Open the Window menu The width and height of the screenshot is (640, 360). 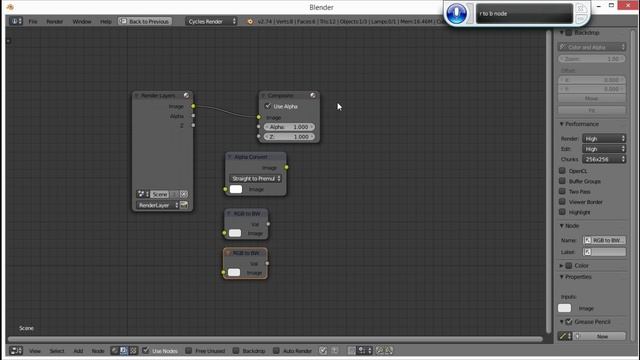[82, 21]
